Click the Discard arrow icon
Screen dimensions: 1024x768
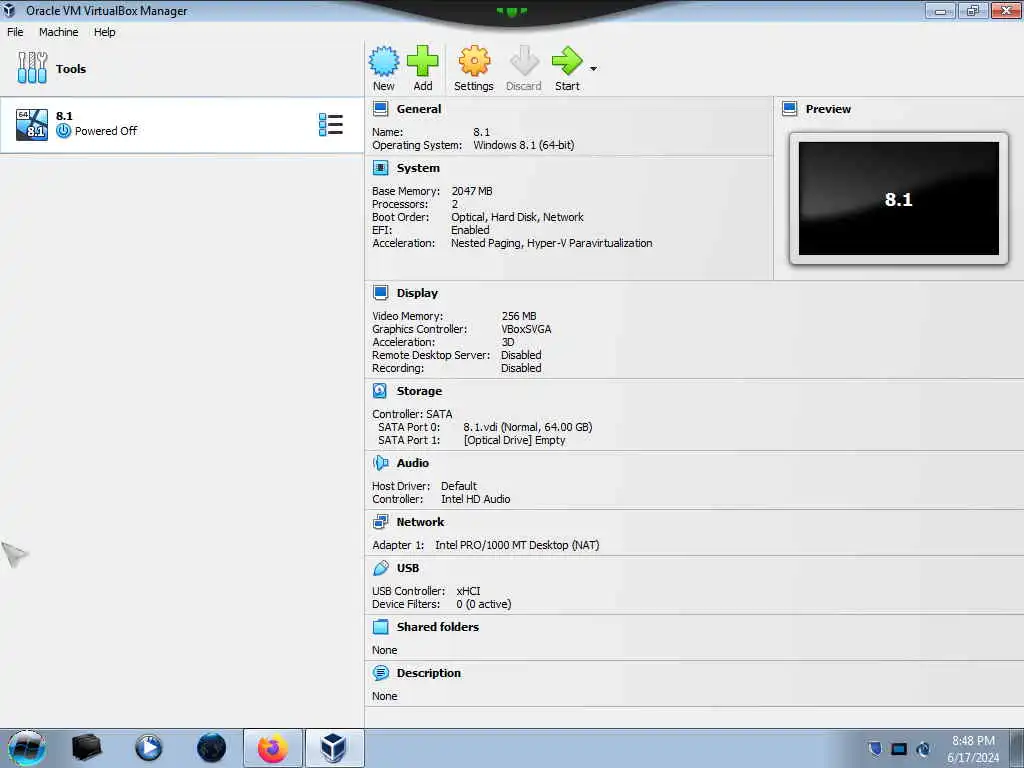point(524,61)
